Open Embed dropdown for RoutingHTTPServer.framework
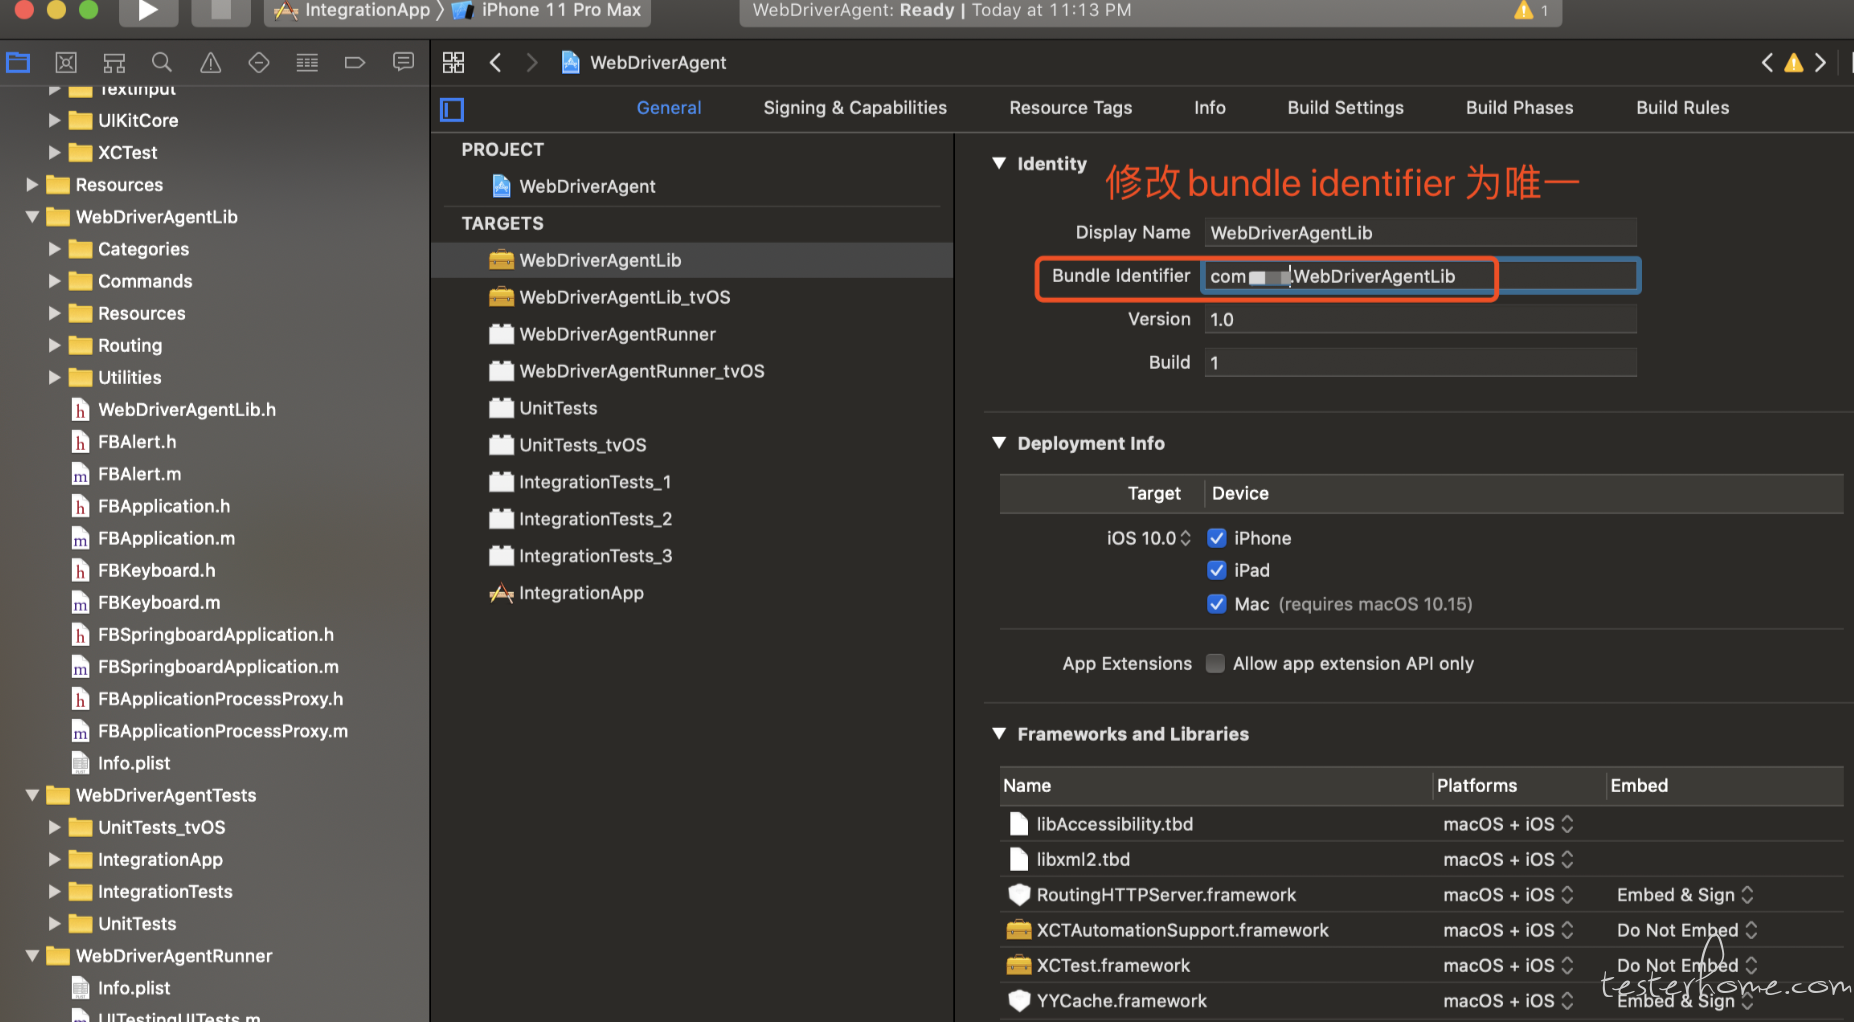 [x=1685, y=895]
